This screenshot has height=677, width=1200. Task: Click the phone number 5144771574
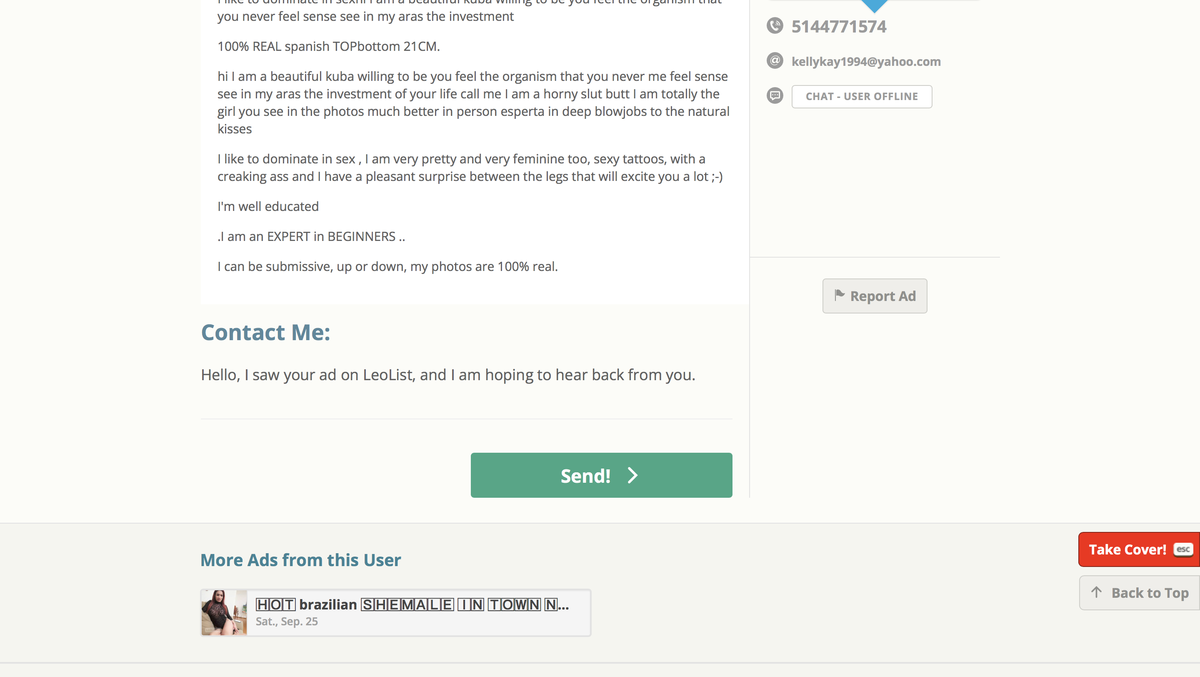point(839,26)
